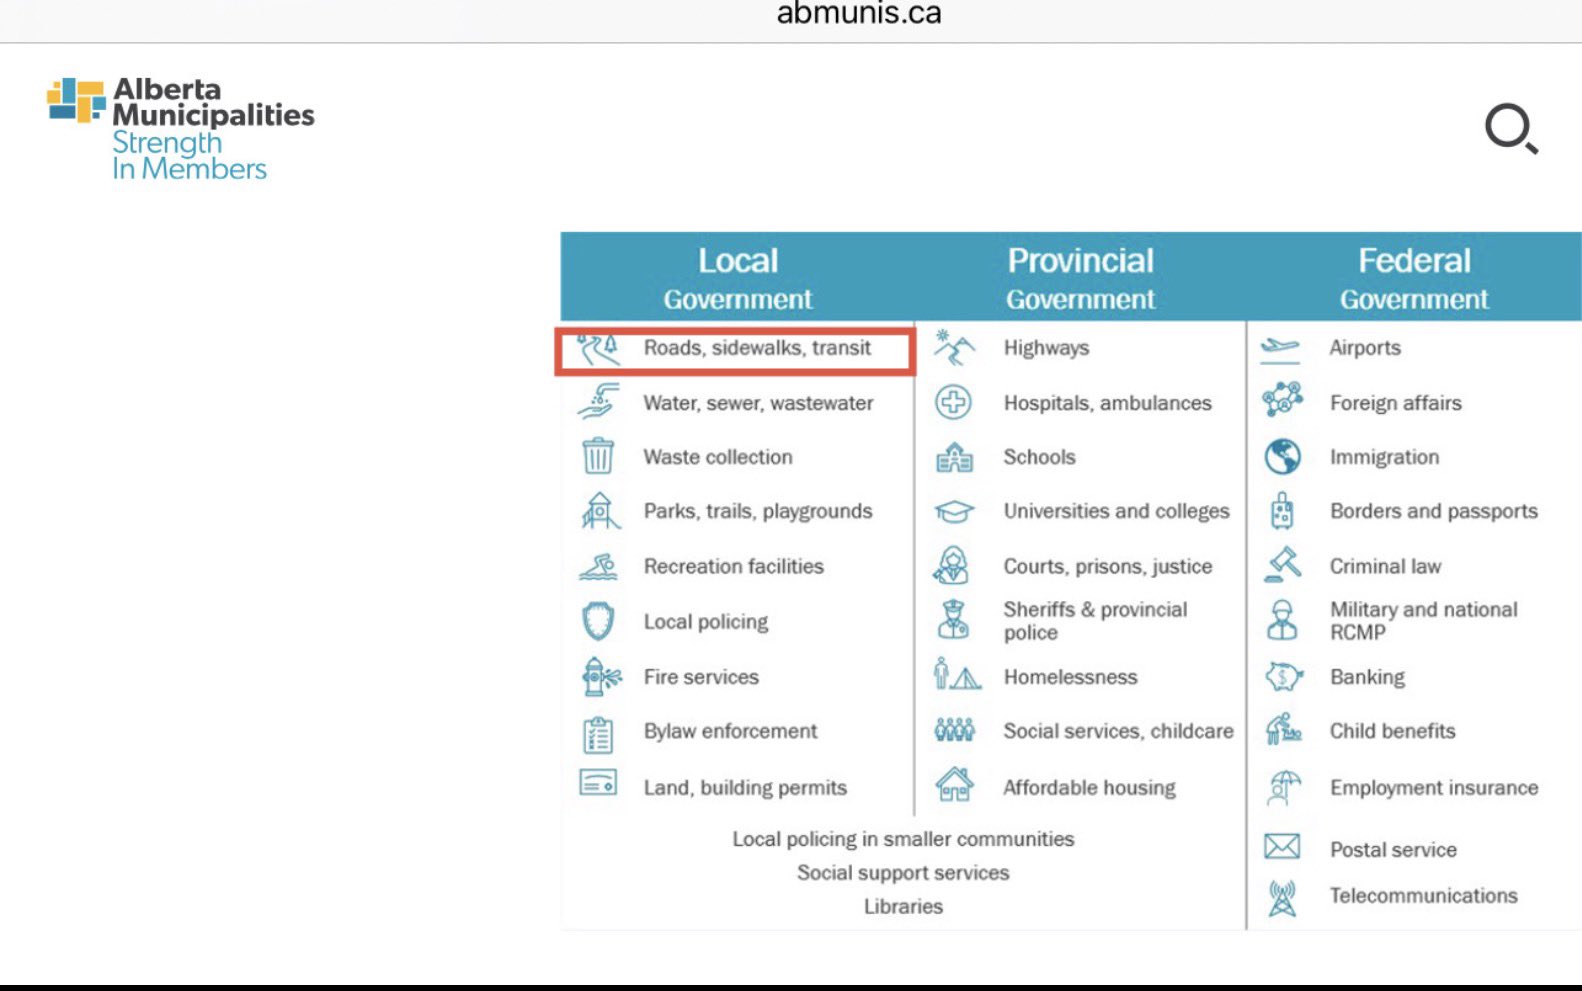Click the soldier icon beside Military and national RCMP
The image size is (1582, 991).
point(1282,620)
